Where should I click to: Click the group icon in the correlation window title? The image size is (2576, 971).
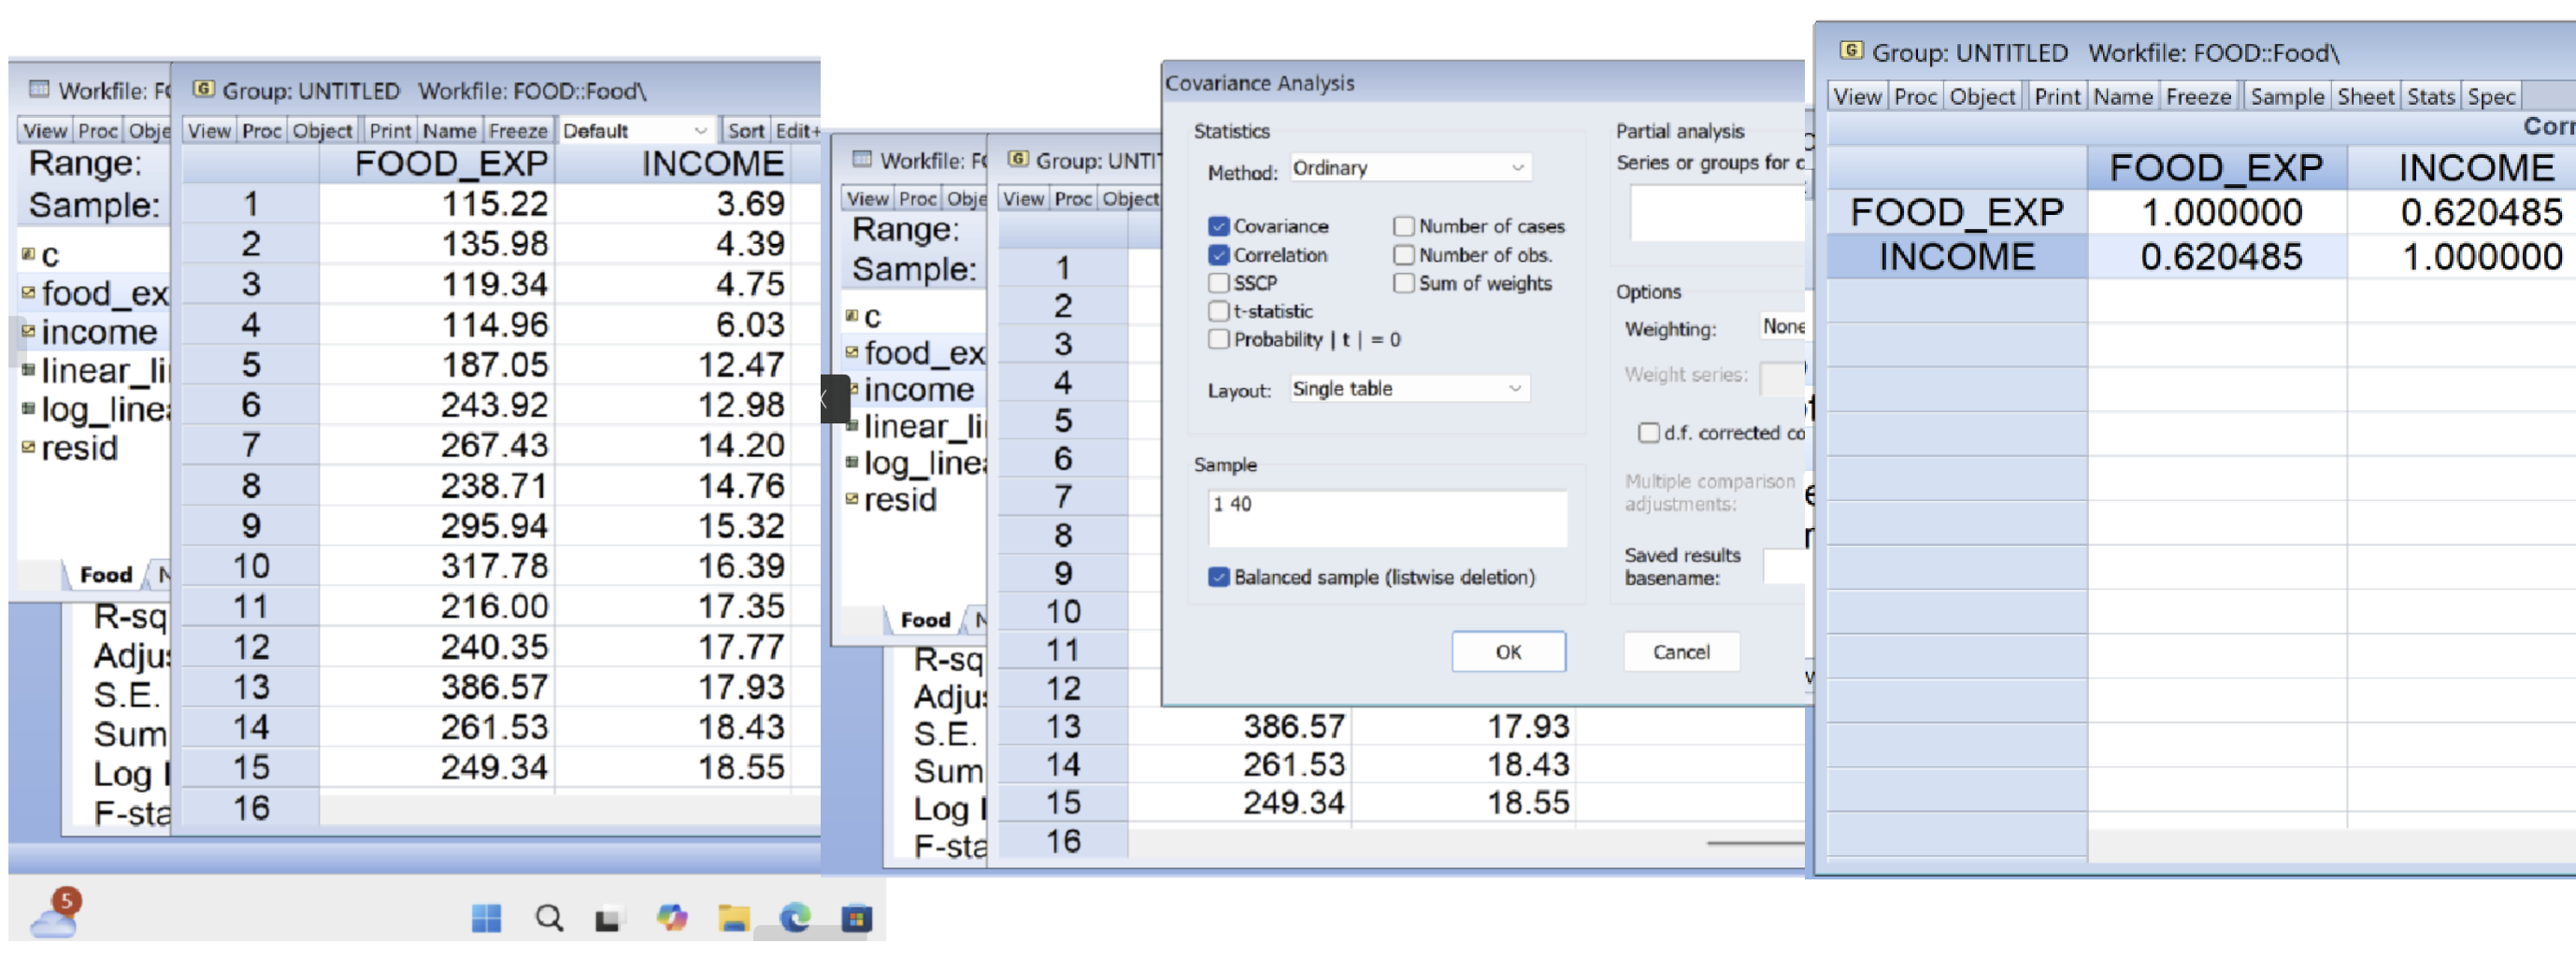click(x=1850, y=51)
